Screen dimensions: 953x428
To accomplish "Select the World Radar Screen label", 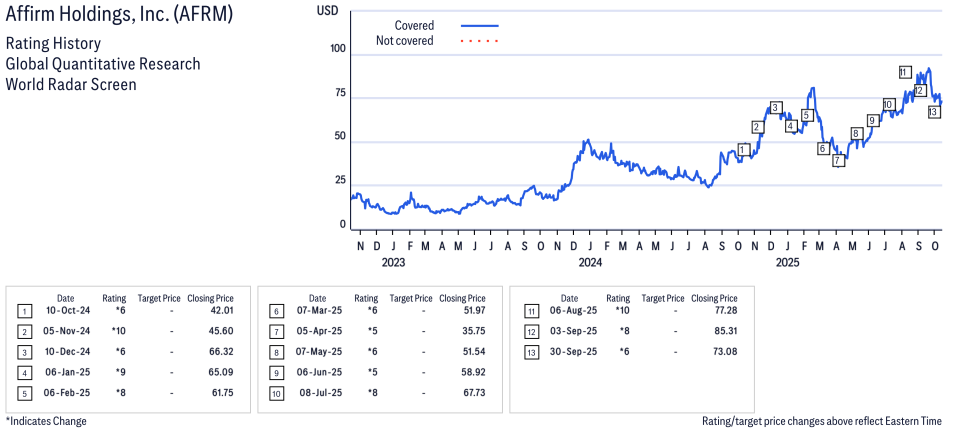I will click(x=71, y=84).
